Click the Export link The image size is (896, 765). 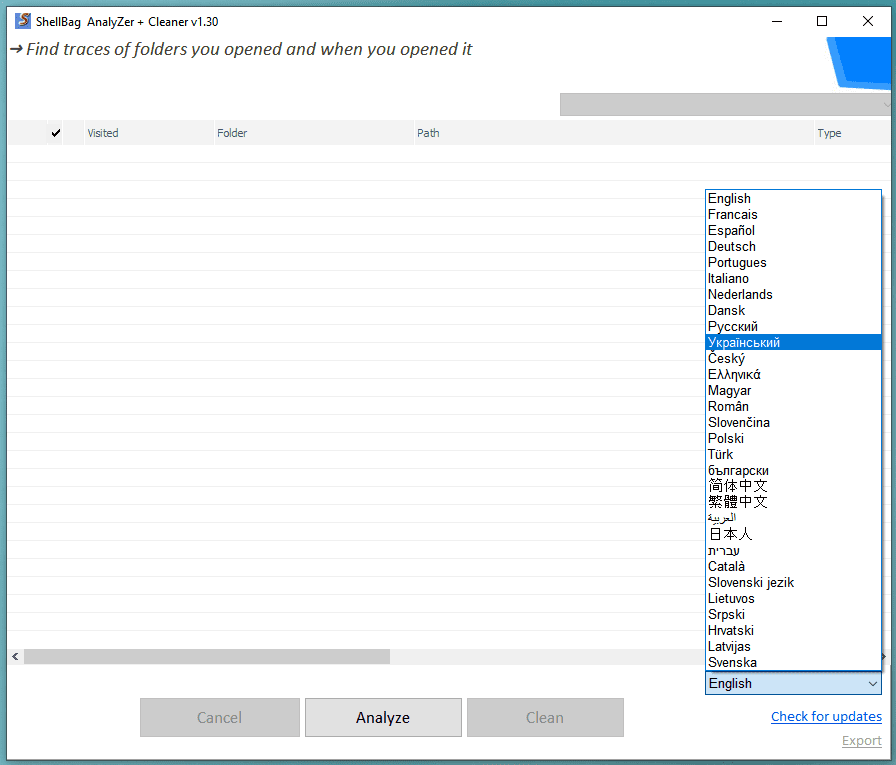click(862, 741)
